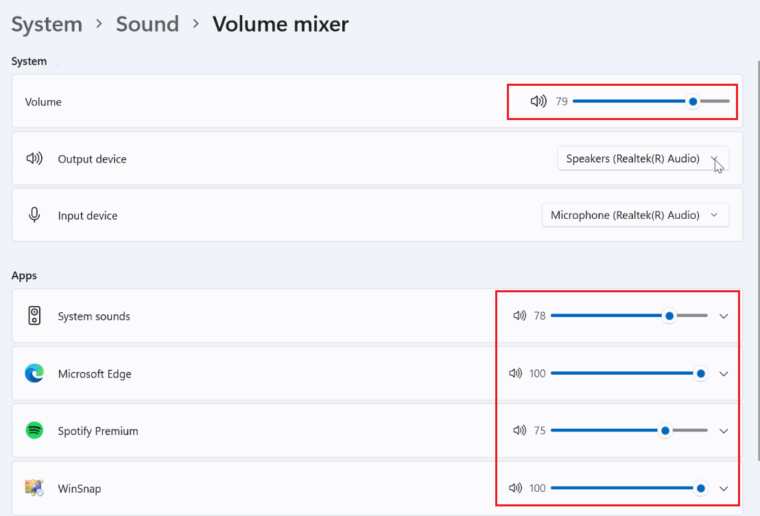
Task: Click the System sounds volume value 78
Action: pos(539,316)
